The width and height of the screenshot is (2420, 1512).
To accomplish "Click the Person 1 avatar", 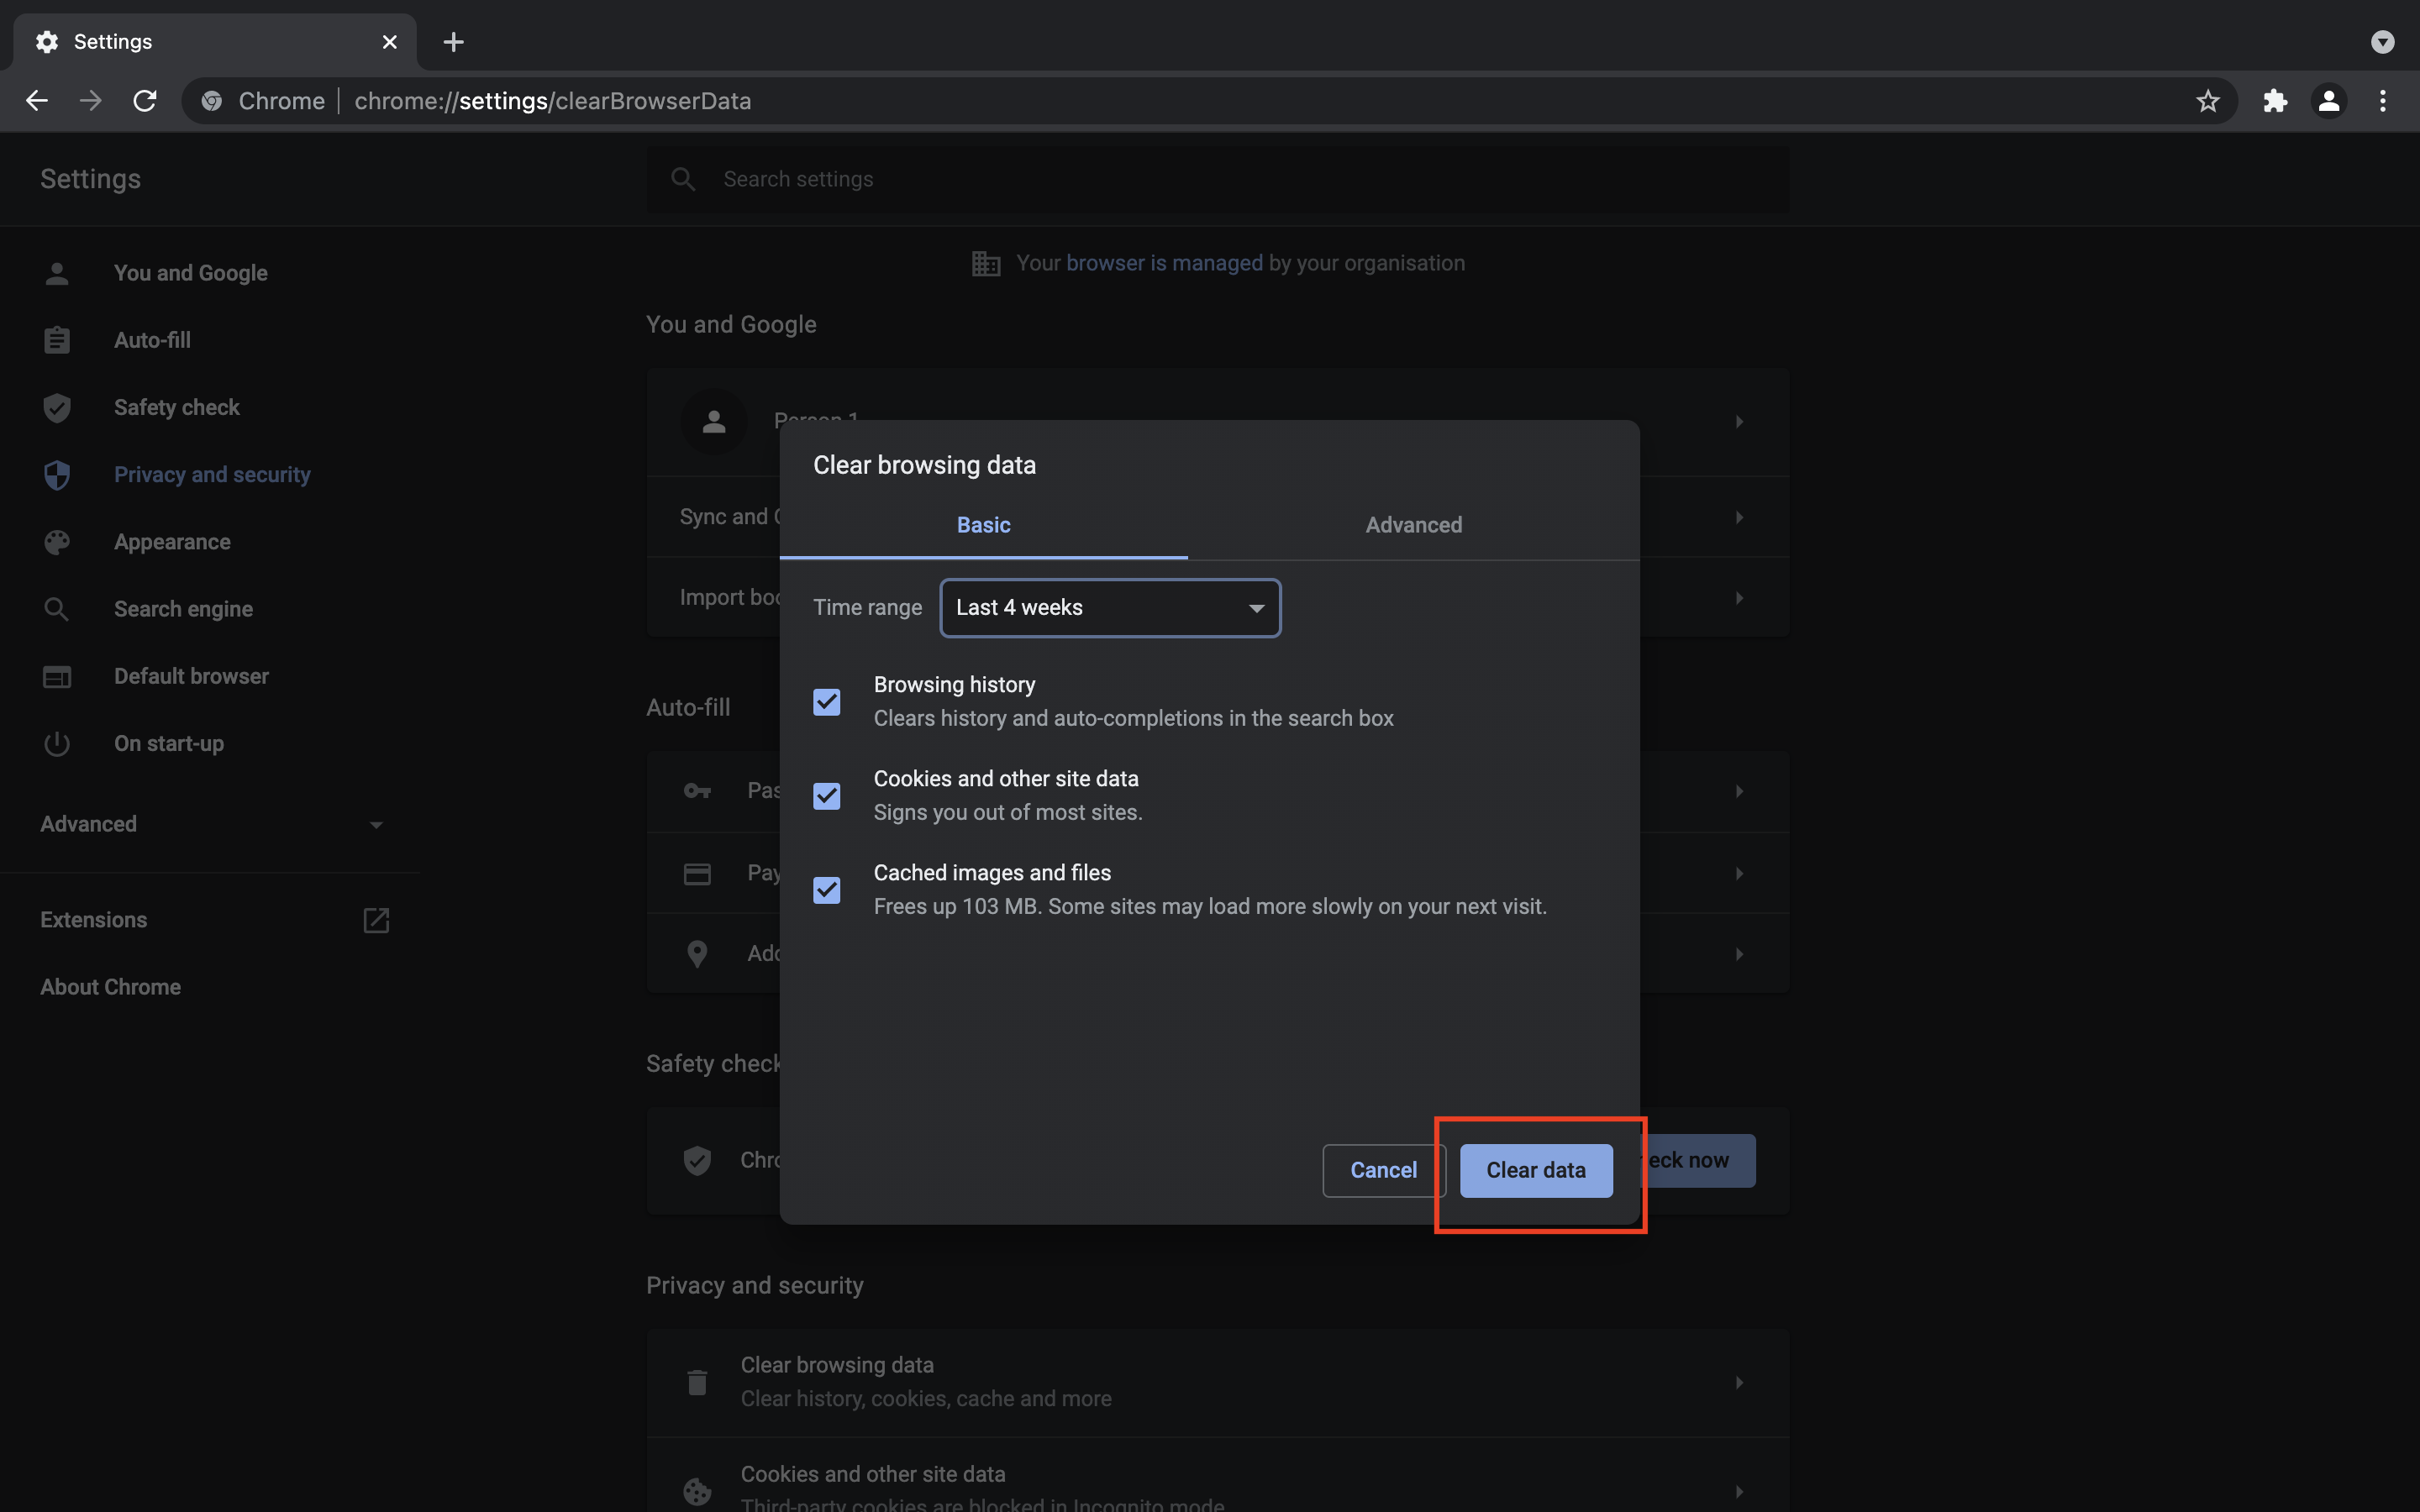I will click(714, 422).
